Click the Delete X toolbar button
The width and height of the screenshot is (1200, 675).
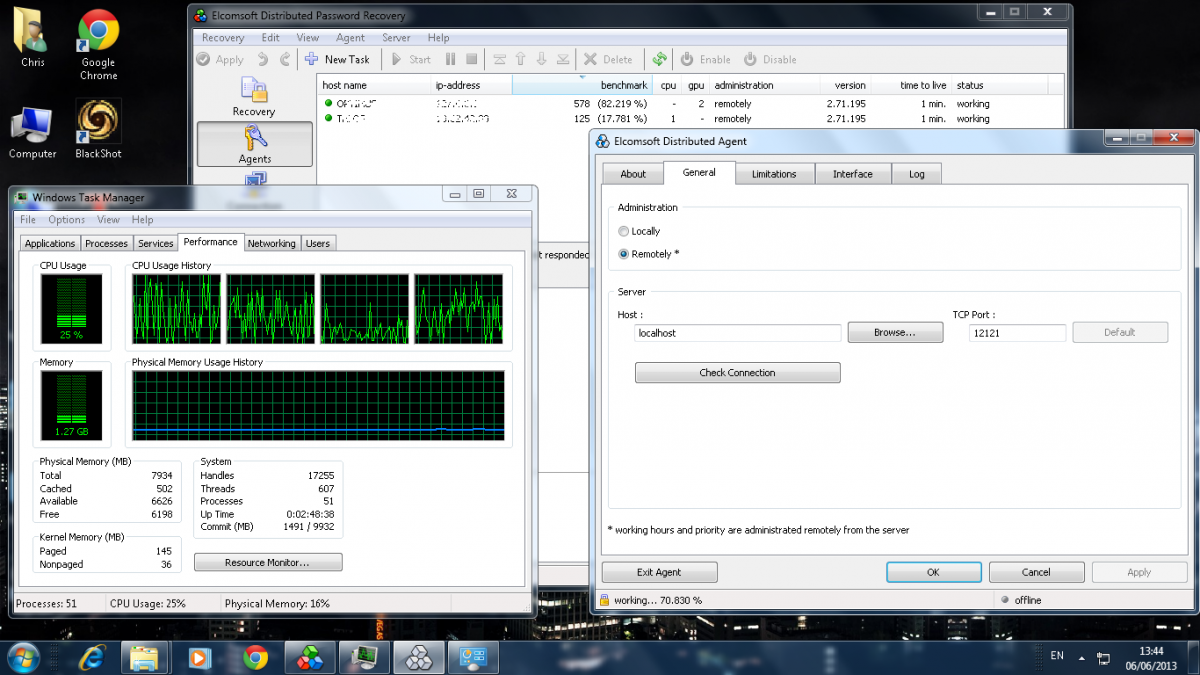608,59
